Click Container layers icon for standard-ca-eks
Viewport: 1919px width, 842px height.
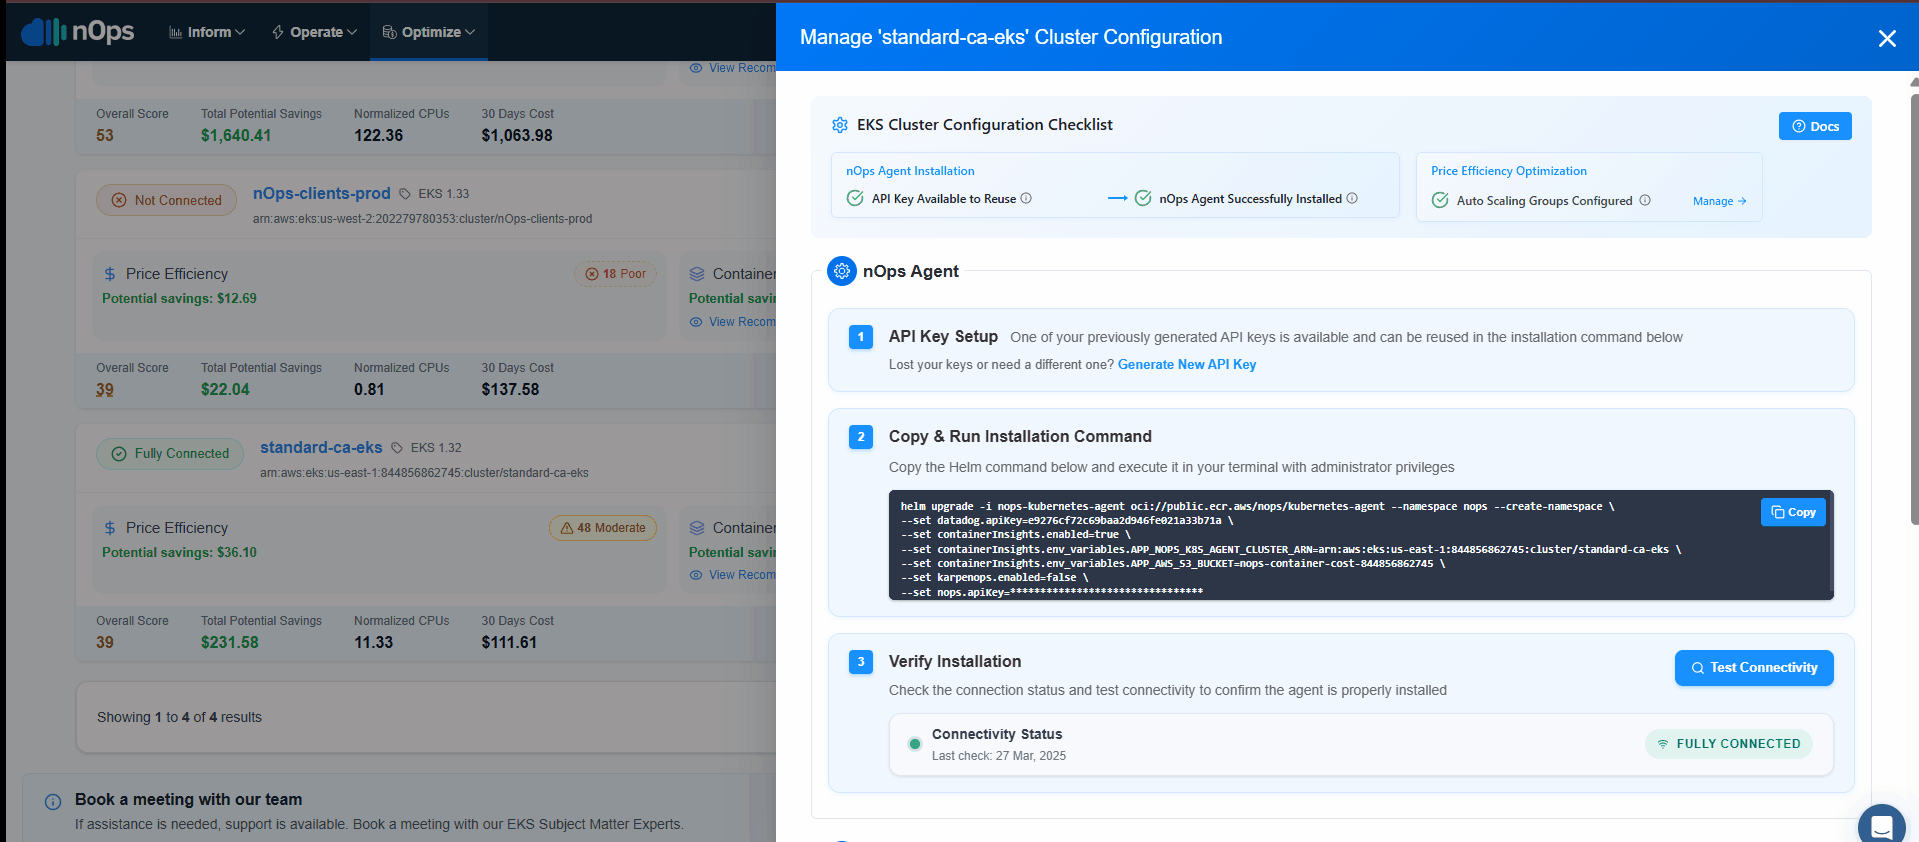(x=697, y=528)
